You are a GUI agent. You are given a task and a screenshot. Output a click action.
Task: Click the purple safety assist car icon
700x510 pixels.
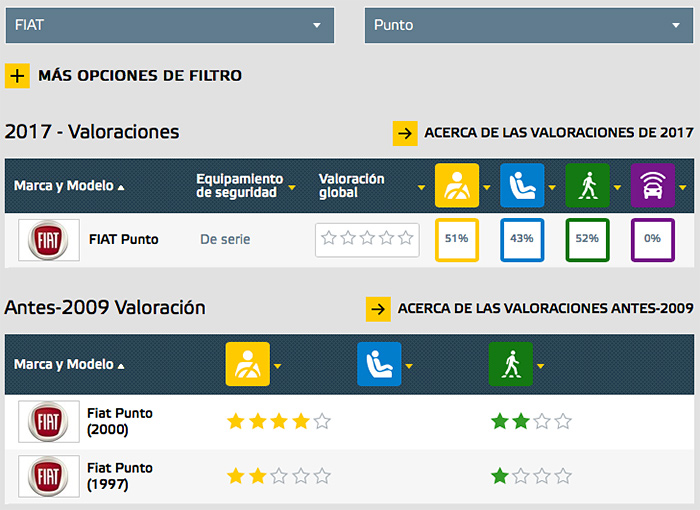(652, 186)
